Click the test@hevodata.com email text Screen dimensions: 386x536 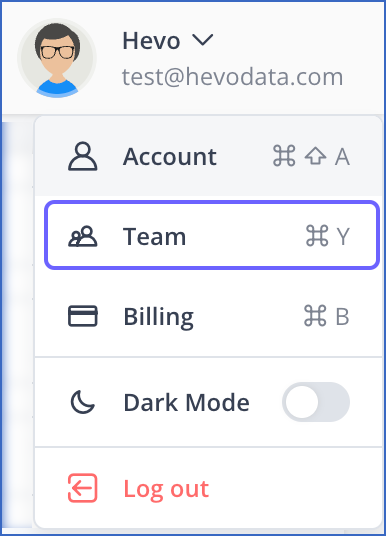point(232,77)
